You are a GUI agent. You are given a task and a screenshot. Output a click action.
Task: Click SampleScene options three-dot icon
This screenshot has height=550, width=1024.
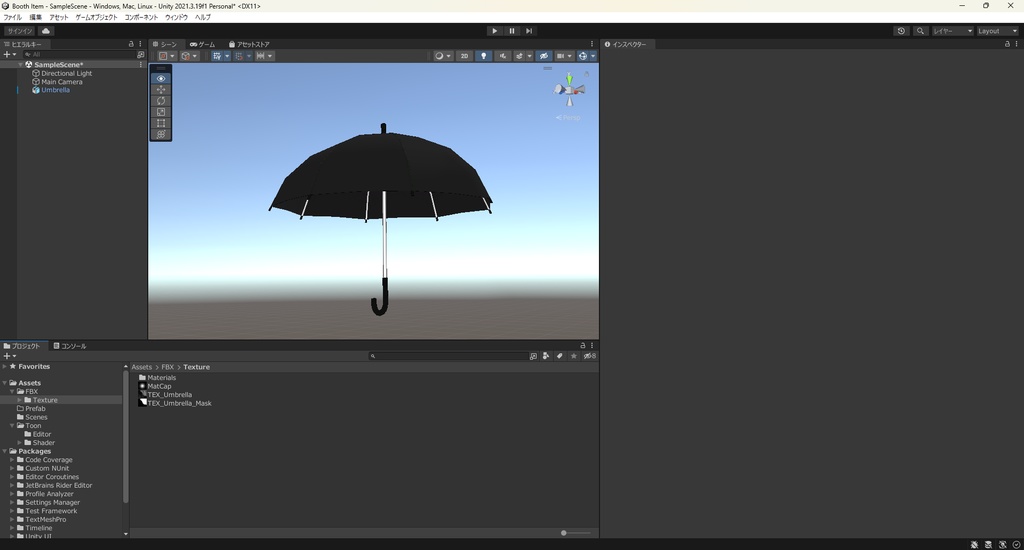tap(140, 65)
